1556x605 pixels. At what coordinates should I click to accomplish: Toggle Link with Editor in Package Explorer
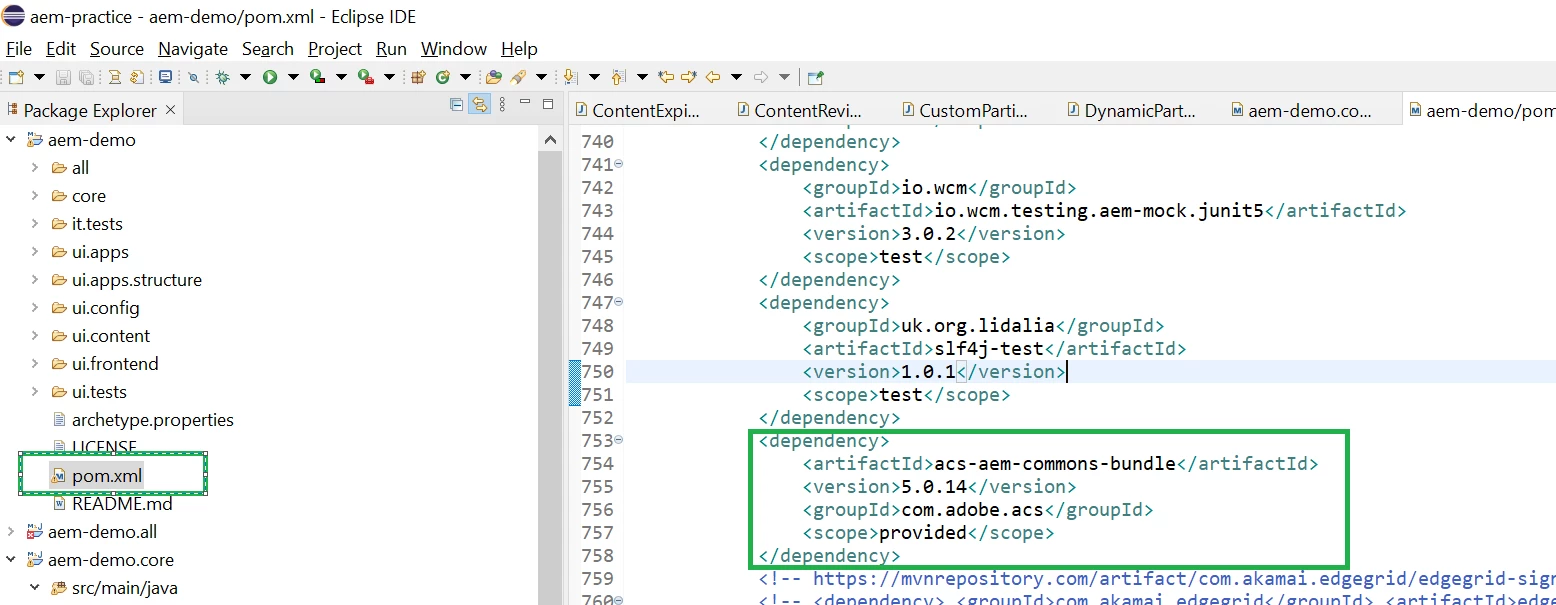479,104
